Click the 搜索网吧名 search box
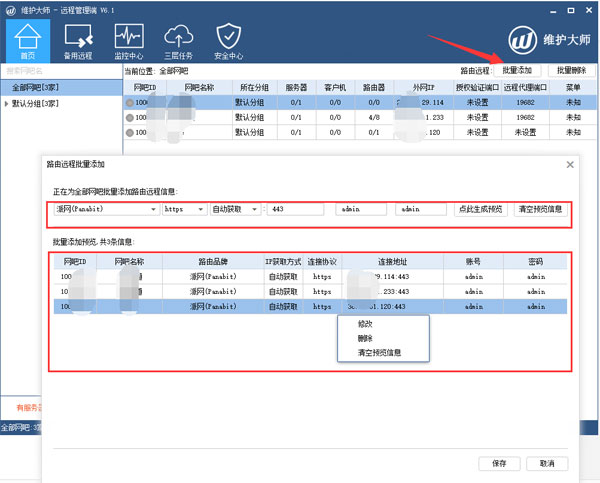 [61, 71]
